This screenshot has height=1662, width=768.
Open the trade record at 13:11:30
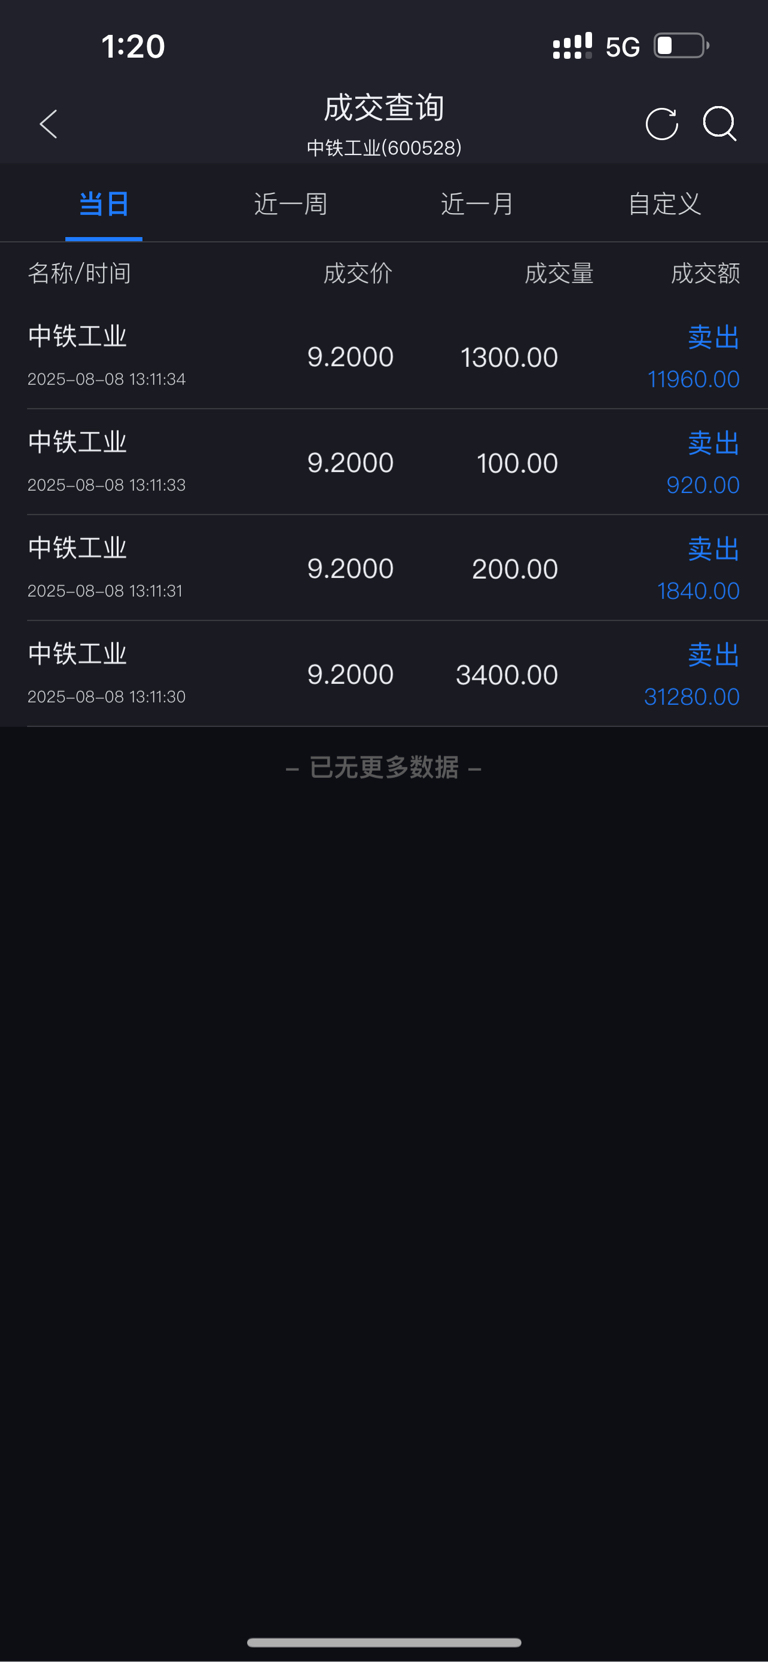[384, 674]
